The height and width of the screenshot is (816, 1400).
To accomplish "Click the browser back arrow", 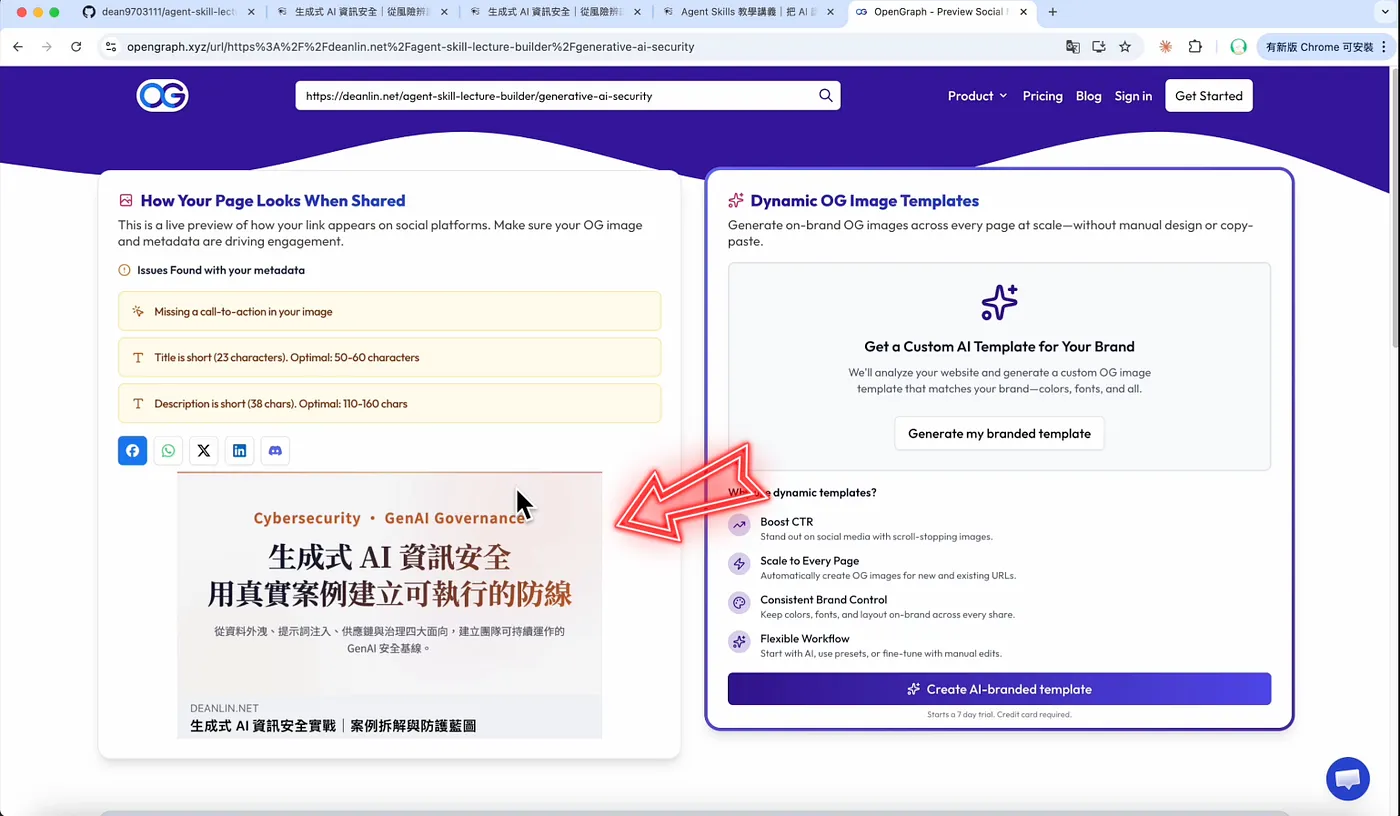I will [x=18, y=46].
